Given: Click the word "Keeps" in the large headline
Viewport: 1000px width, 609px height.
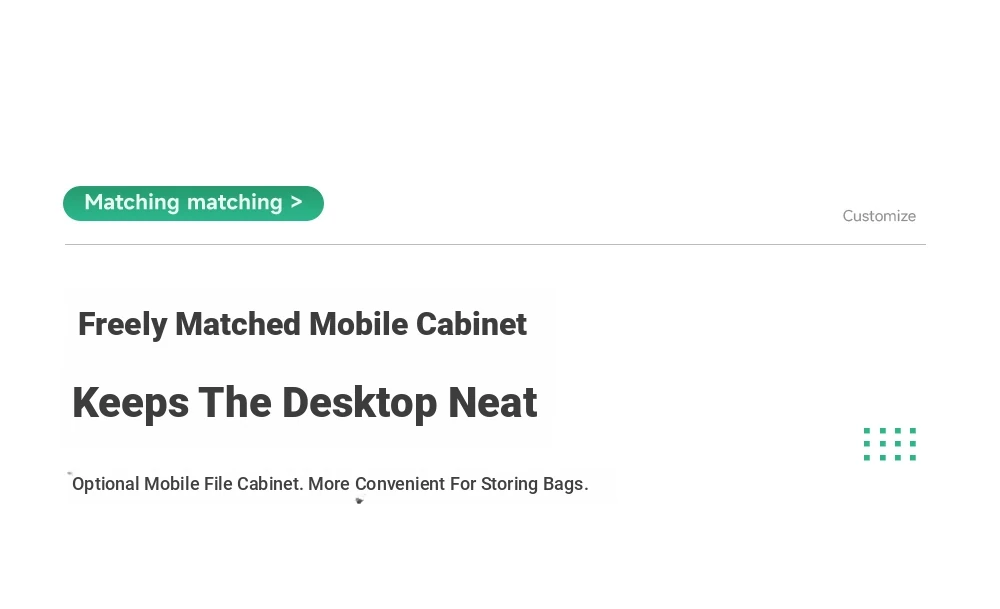Looking at the screenshot, I should point(131,404).
